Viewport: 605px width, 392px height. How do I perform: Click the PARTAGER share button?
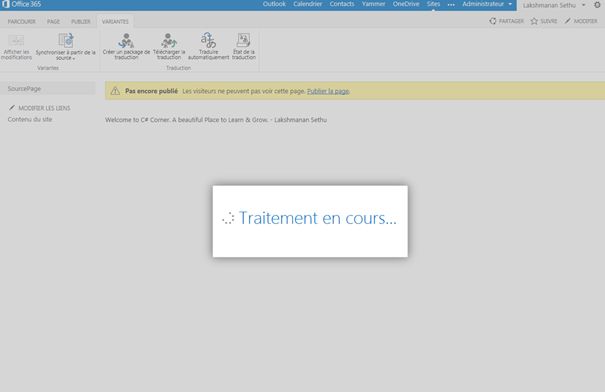pos(506,21)
